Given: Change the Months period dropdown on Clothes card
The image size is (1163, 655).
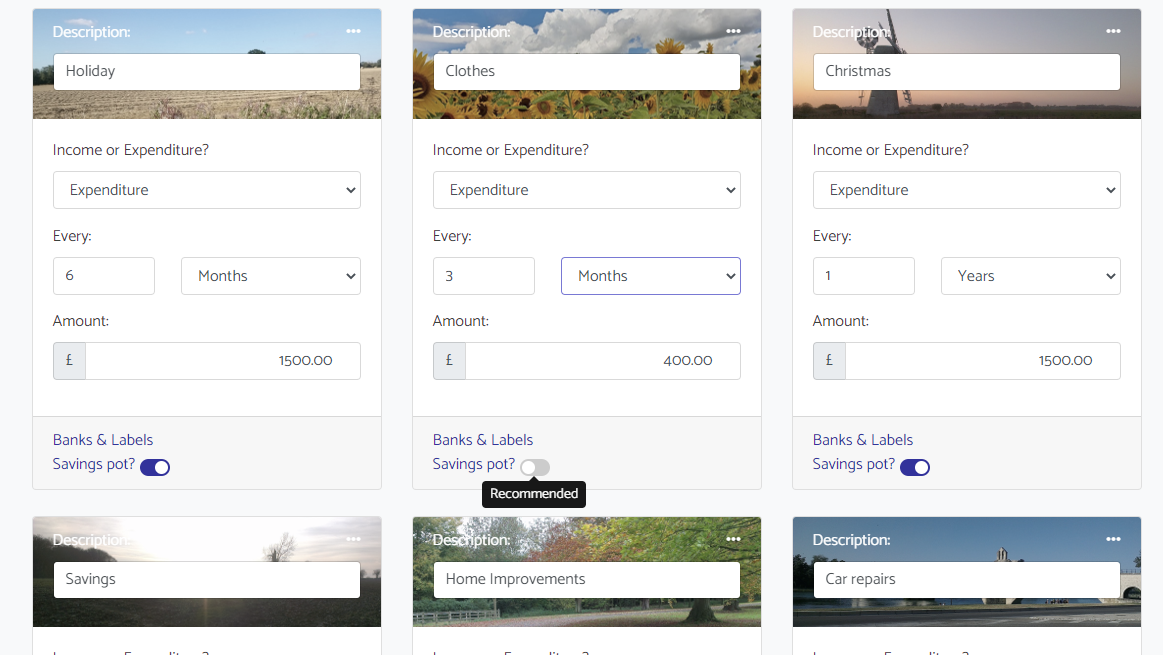Looking at the screenshot, I should [x=650, y=276].
